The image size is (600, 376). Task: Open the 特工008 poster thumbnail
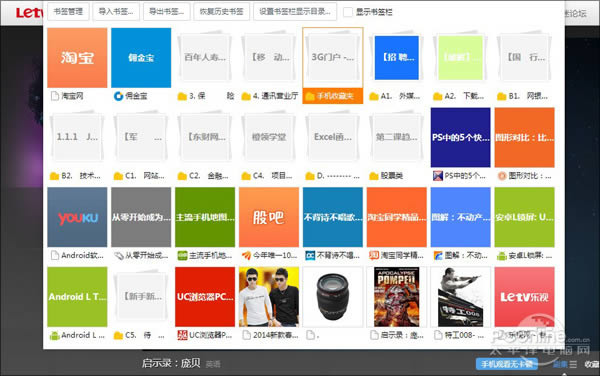click(x=461, y=297)
